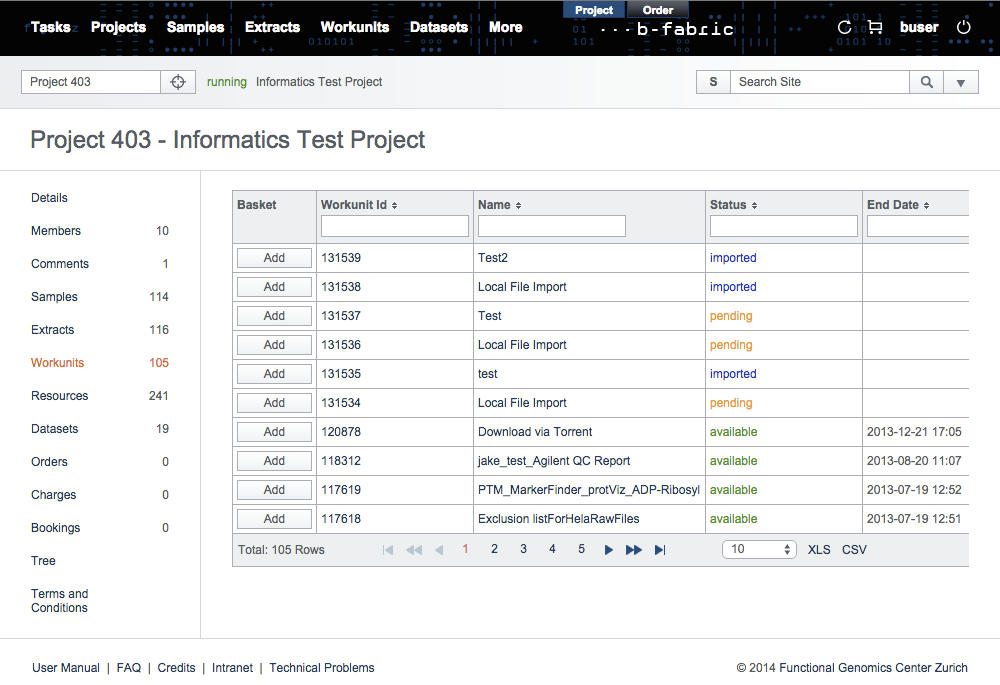Open the Projects menu
1000x685 pixels.
tap(119, 27)
